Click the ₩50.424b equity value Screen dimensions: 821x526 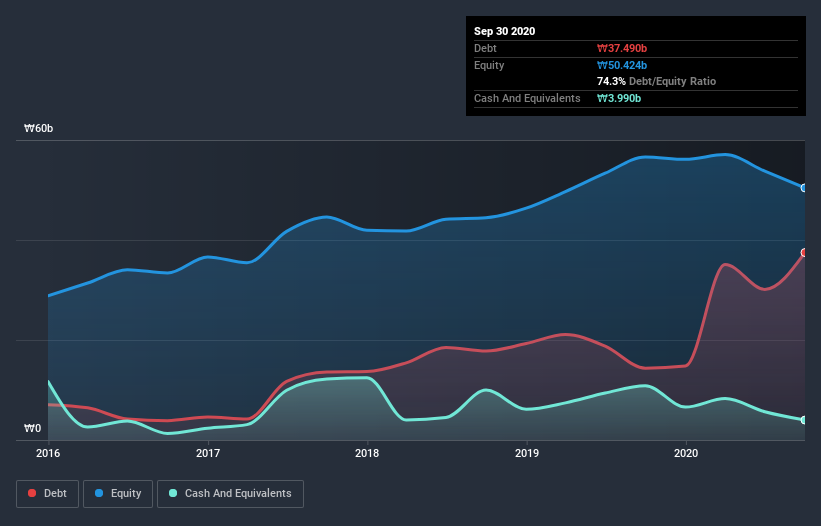click(622, 65)
